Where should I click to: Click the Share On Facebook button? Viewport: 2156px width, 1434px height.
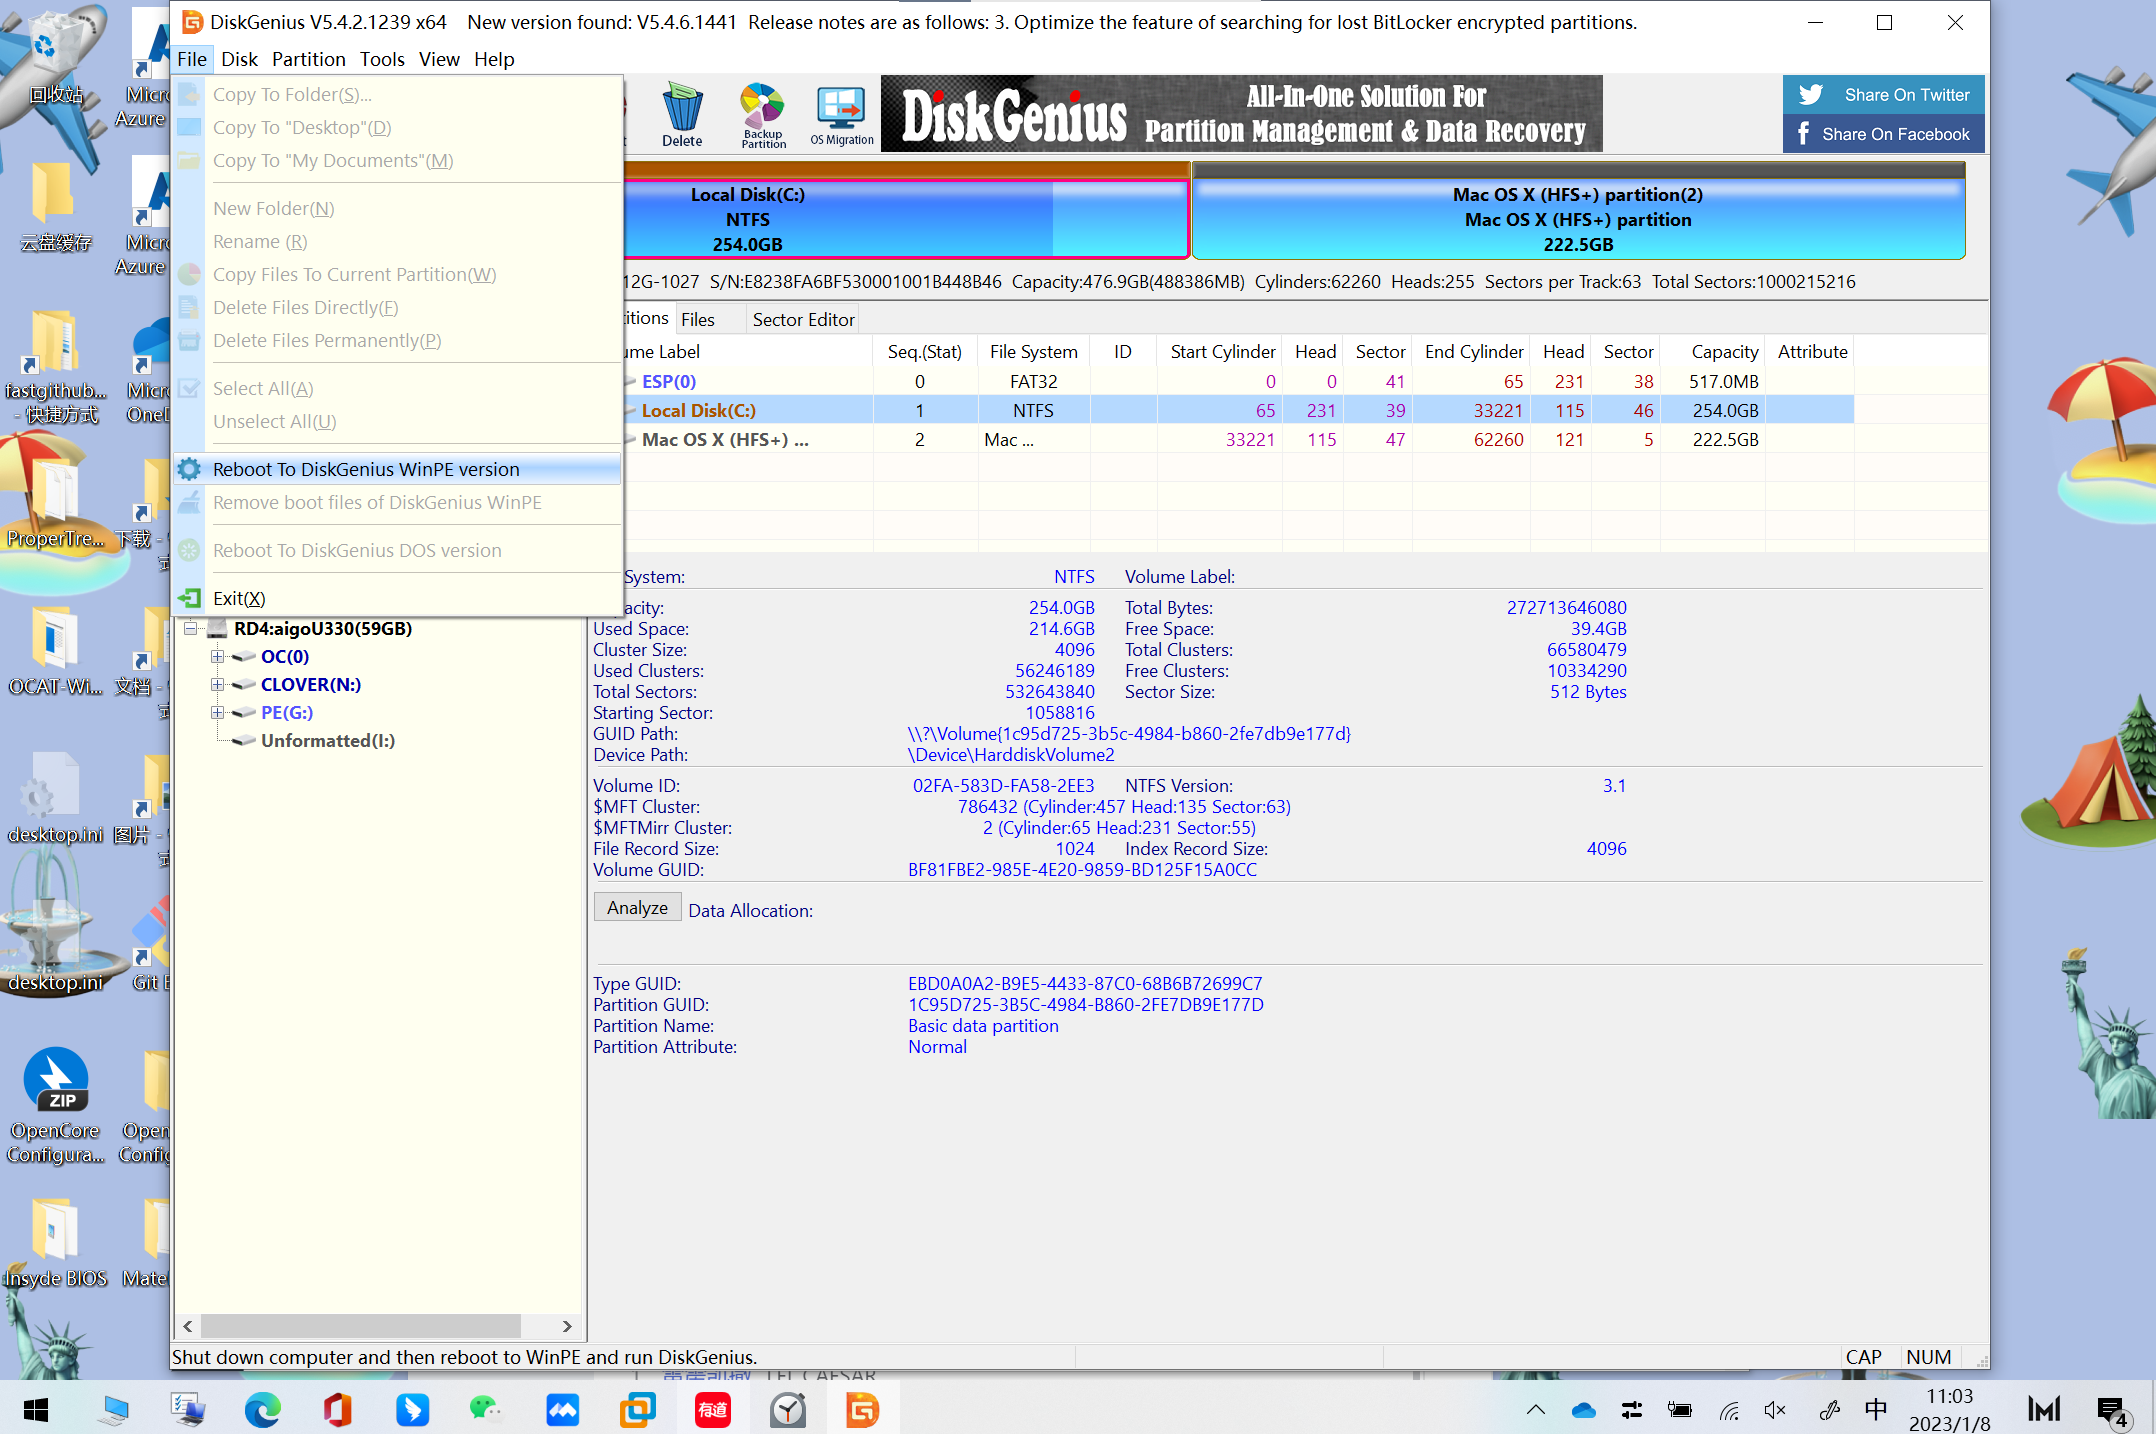[x=1883, y=133]
